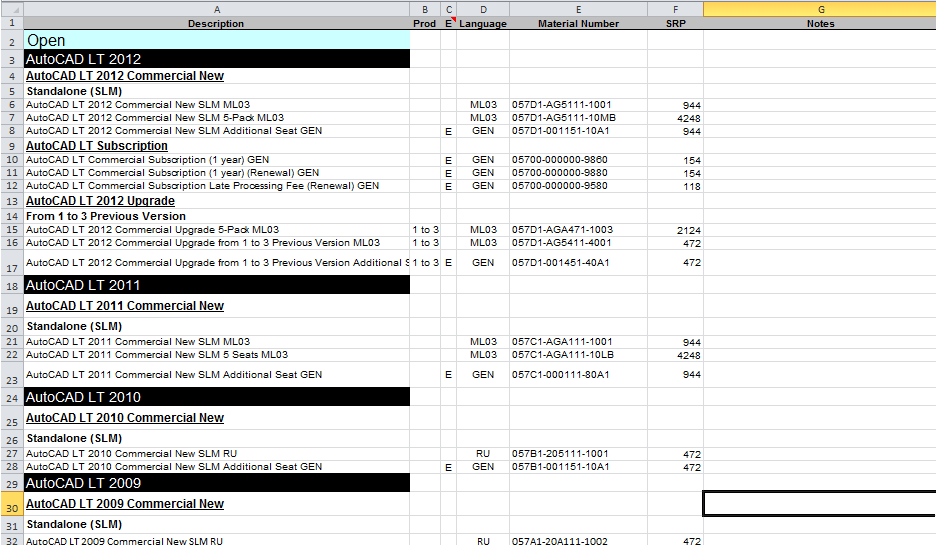Viewport: 936px width, 545px height.
Task: Select Commercial Subscription (1 year) GEN cell
Action: coord(217,160)
